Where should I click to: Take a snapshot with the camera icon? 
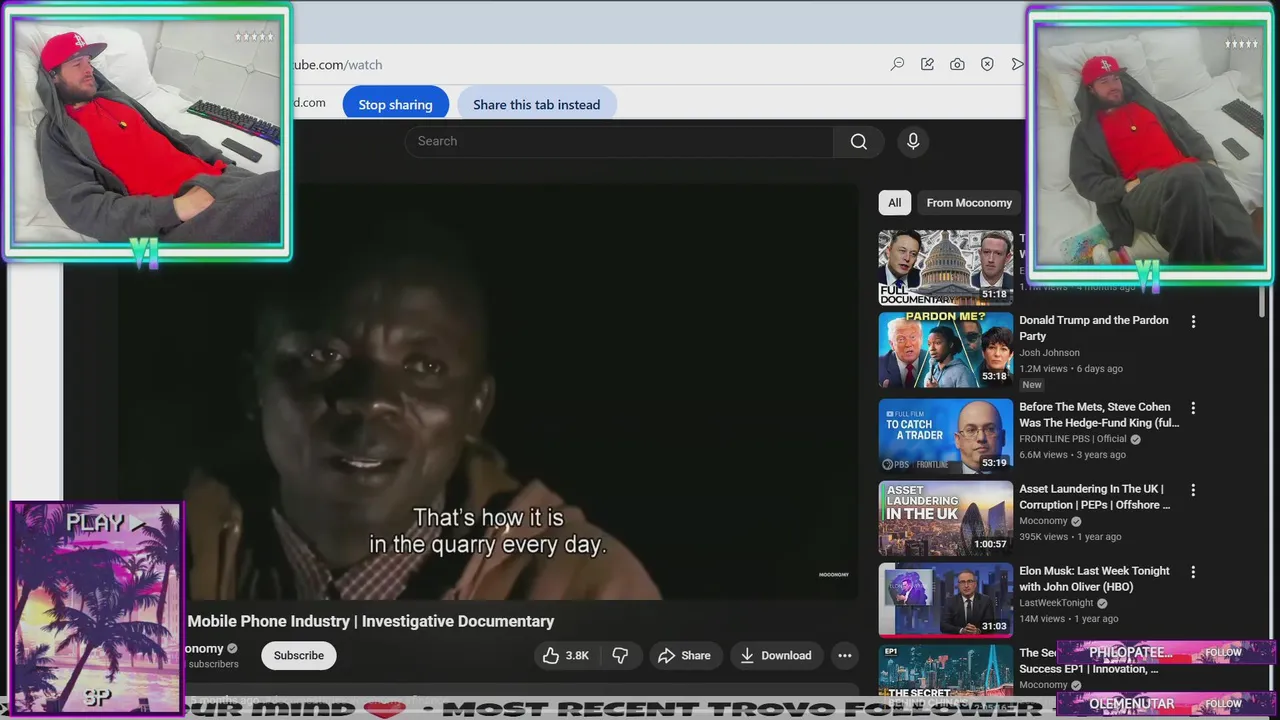tap(957, 64)
